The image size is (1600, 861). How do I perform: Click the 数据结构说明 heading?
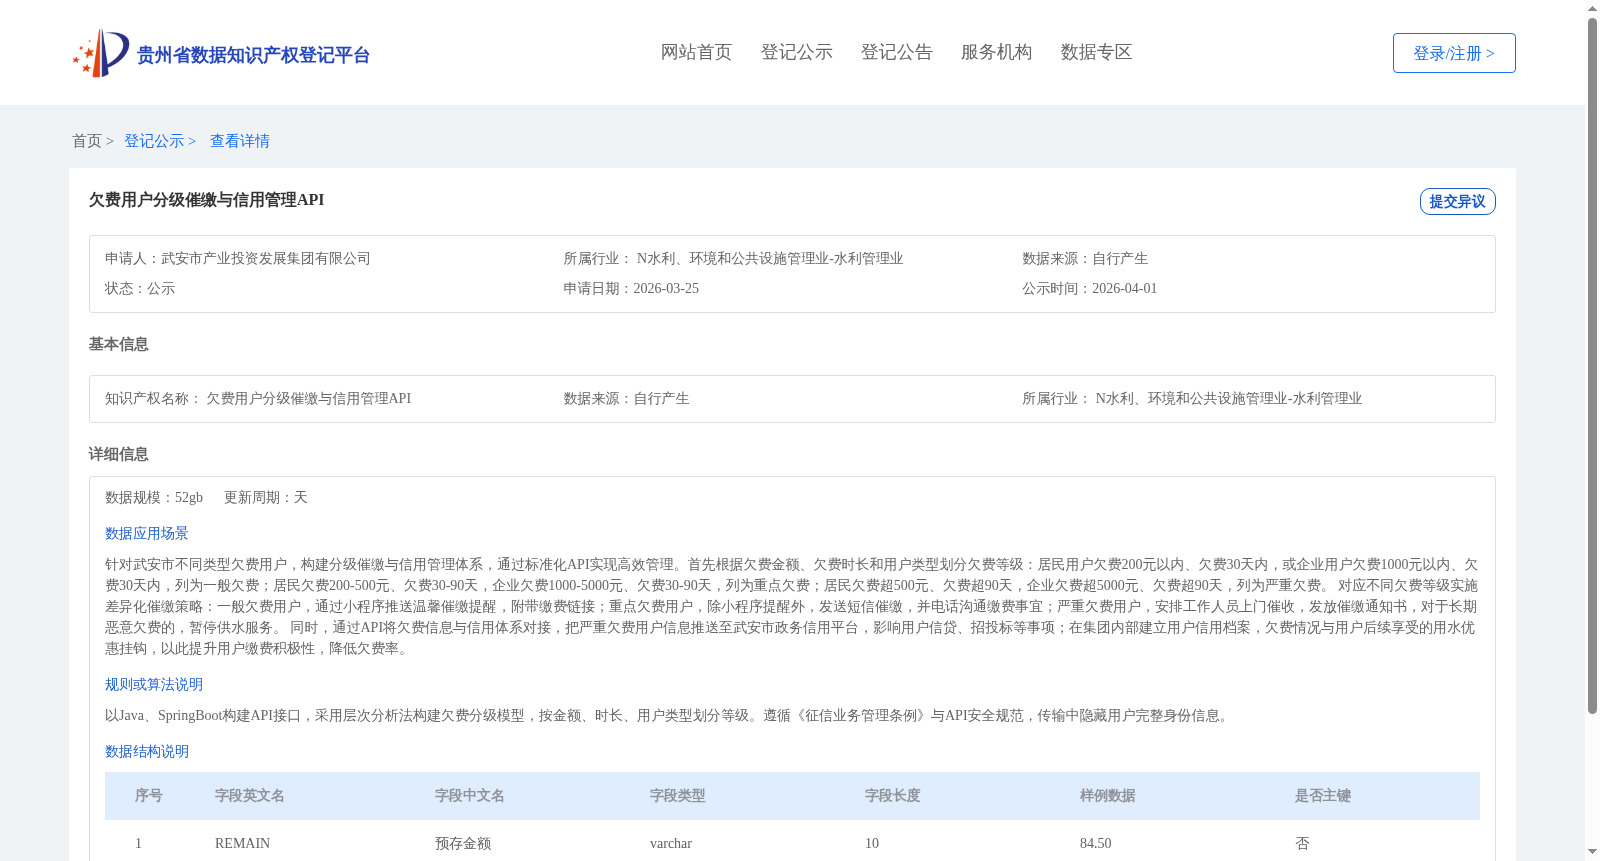click(x=147, y=751)
